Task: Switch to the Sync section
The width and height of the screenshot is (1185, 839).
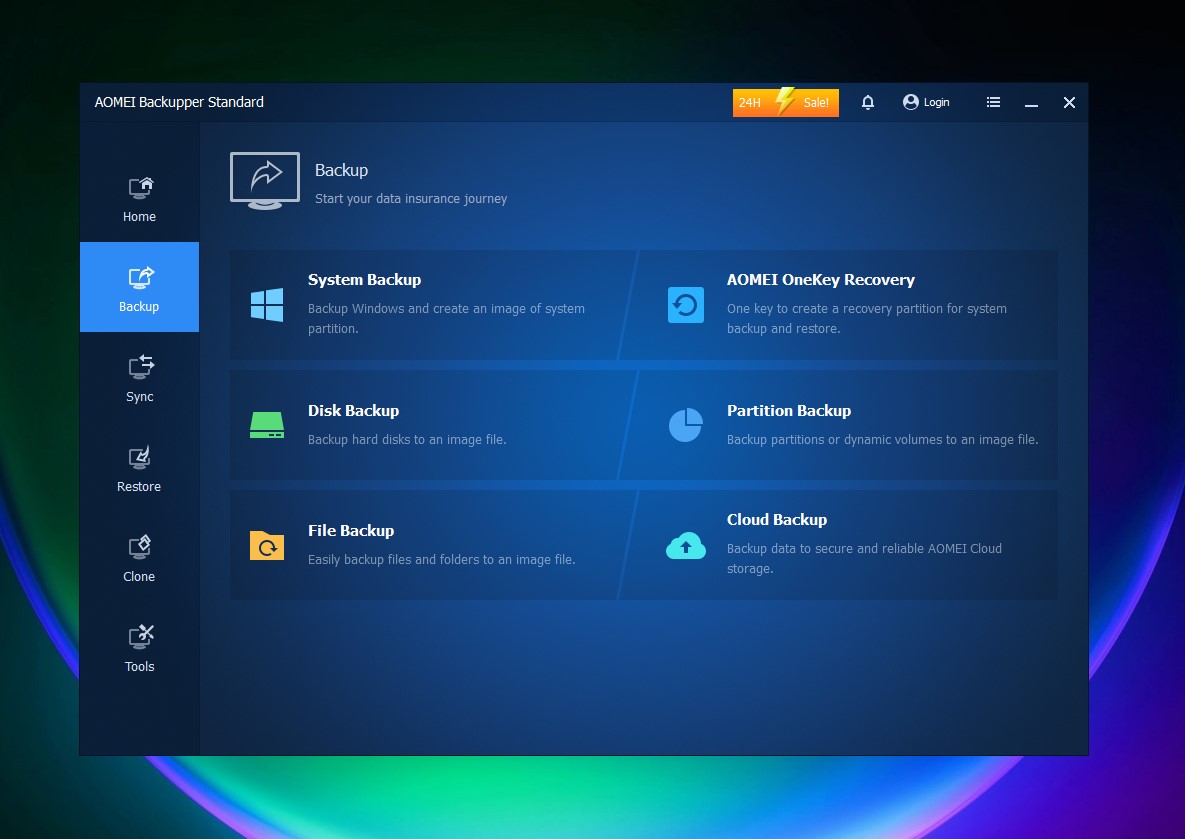Action: coord(139,378)
